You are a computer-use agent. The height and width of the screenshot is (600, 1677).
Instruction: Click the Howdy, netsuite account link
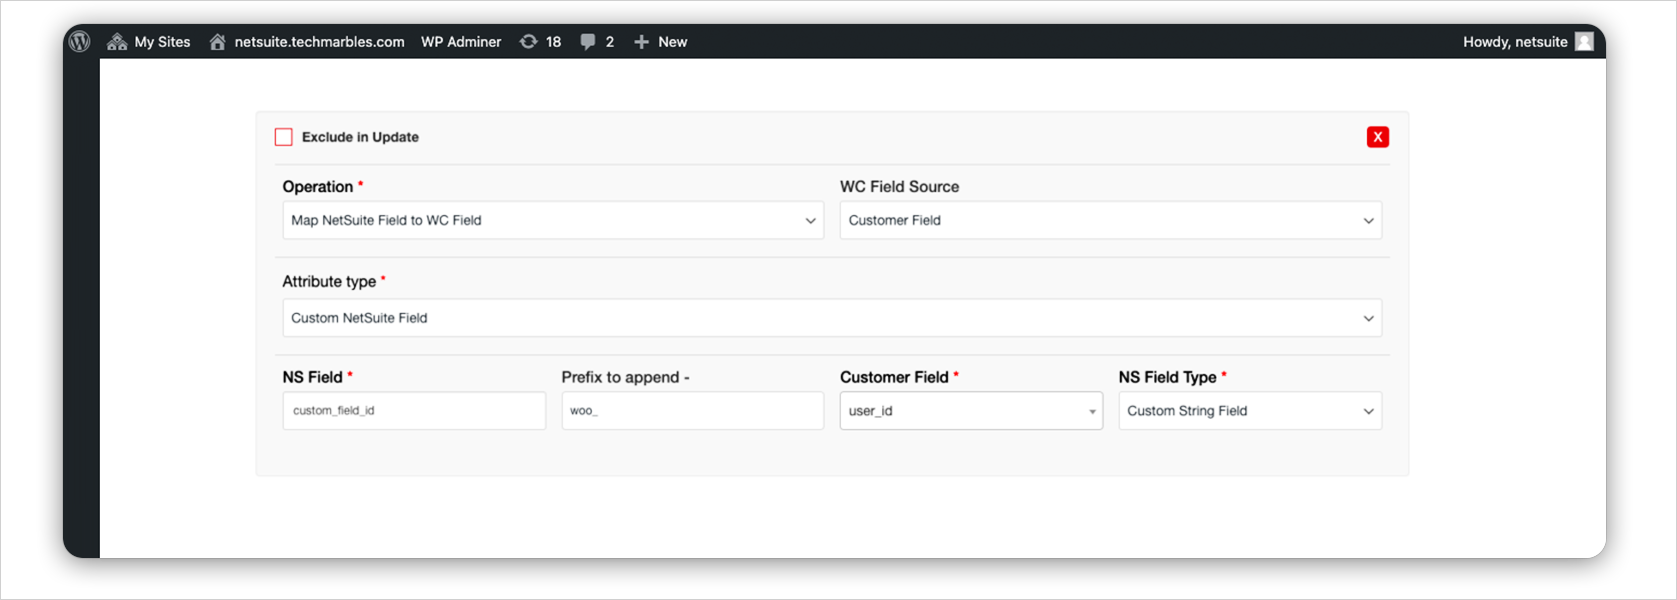point(1514,41)
